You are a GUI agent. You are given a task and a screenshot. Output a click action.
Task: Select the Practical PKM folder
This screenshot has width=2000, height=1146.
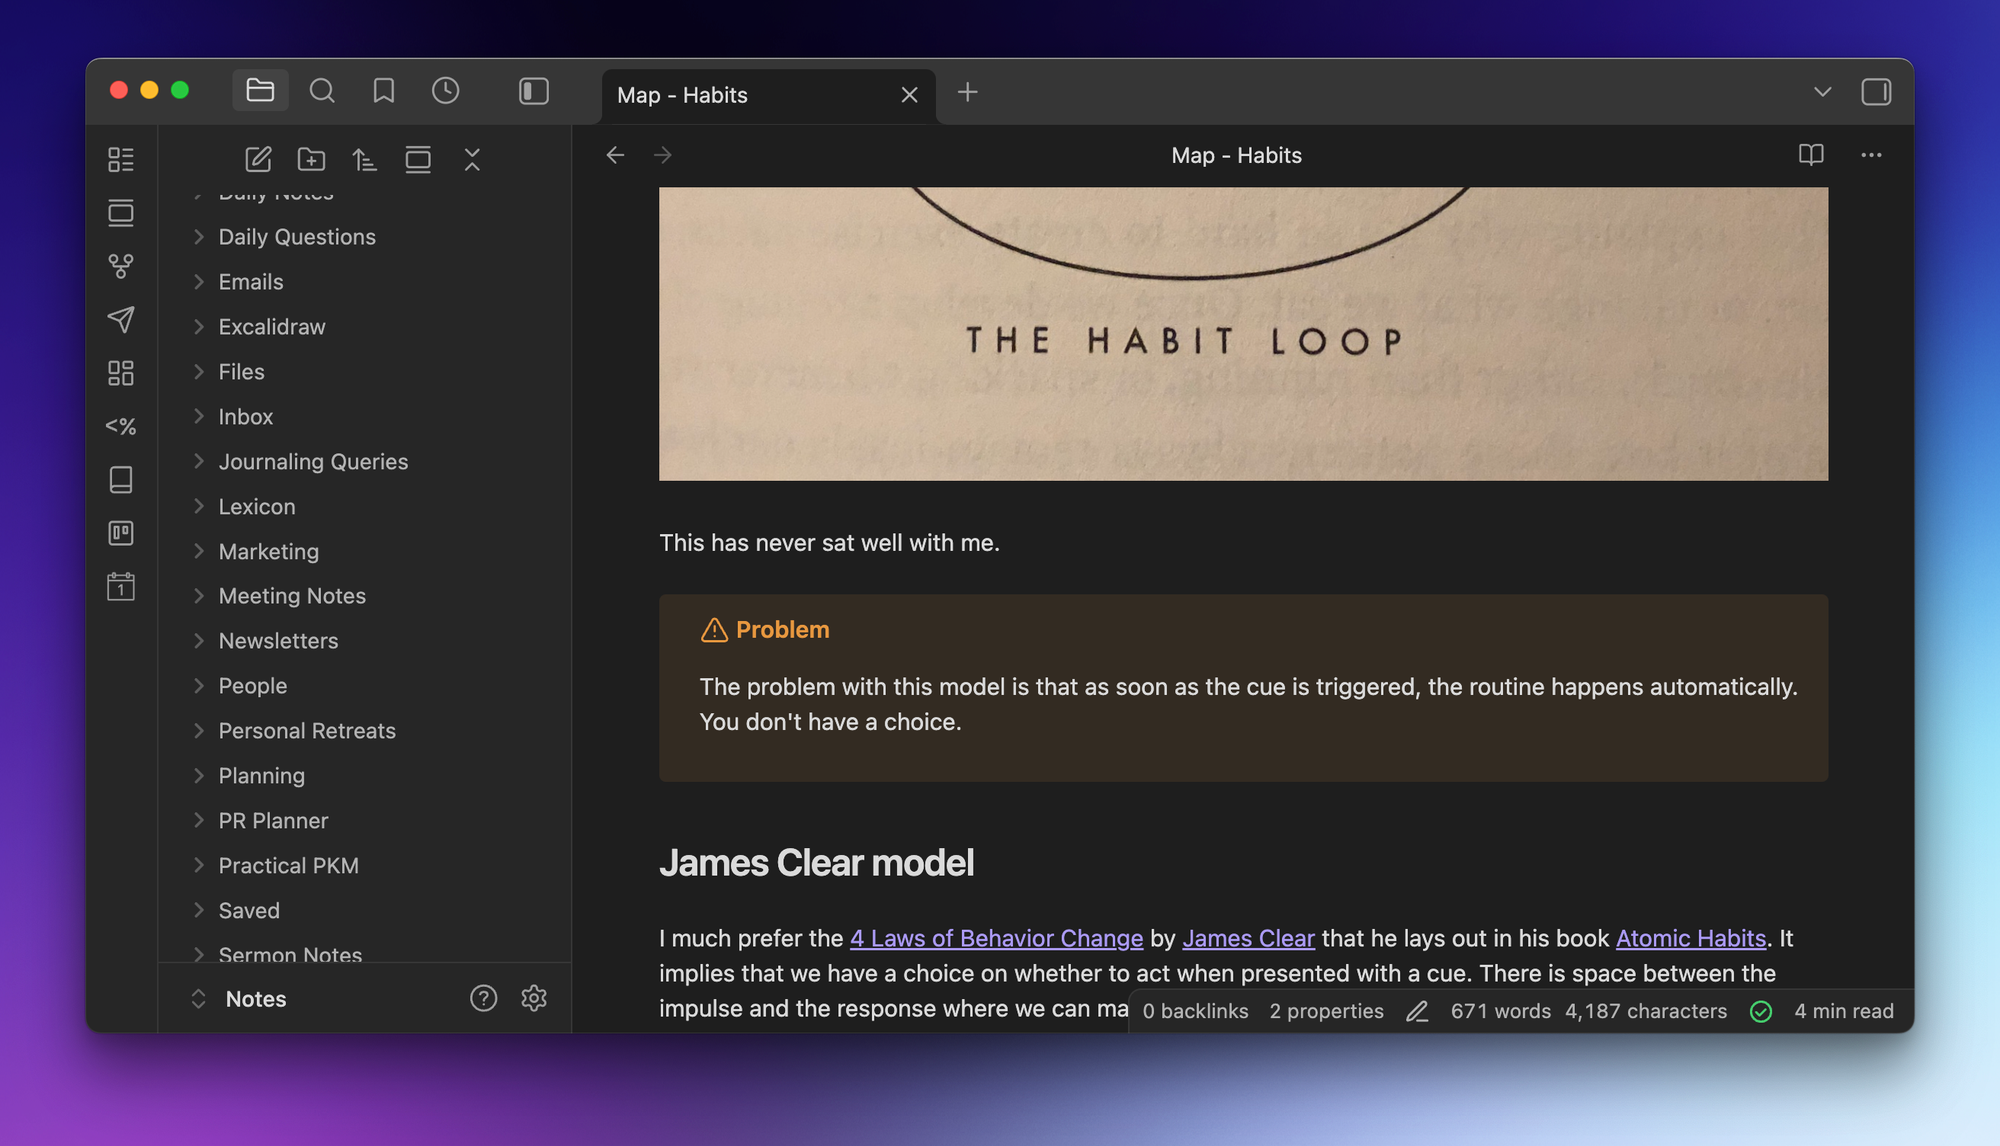pos(288,866)
